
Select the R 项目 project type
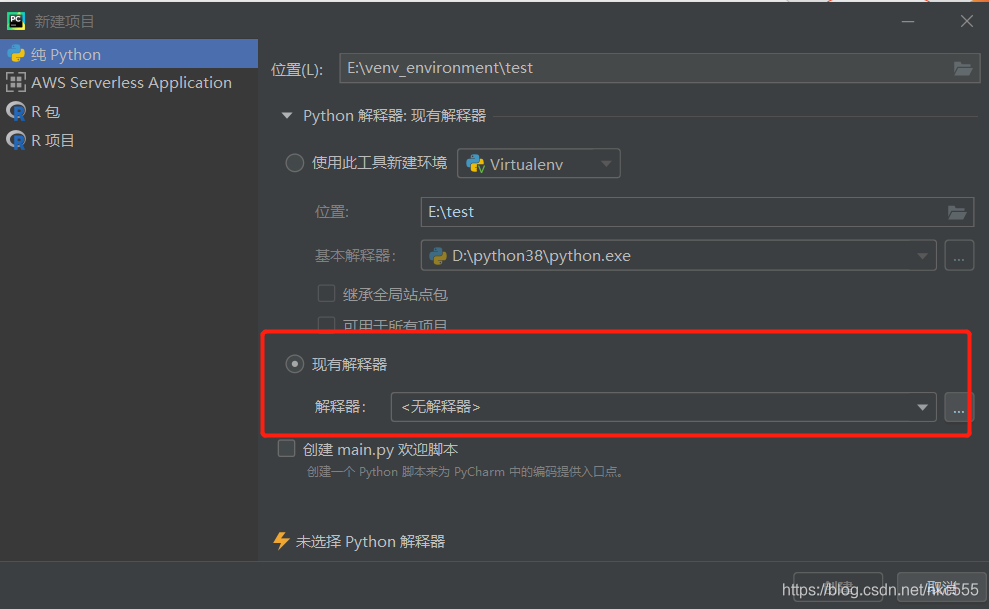129,140
